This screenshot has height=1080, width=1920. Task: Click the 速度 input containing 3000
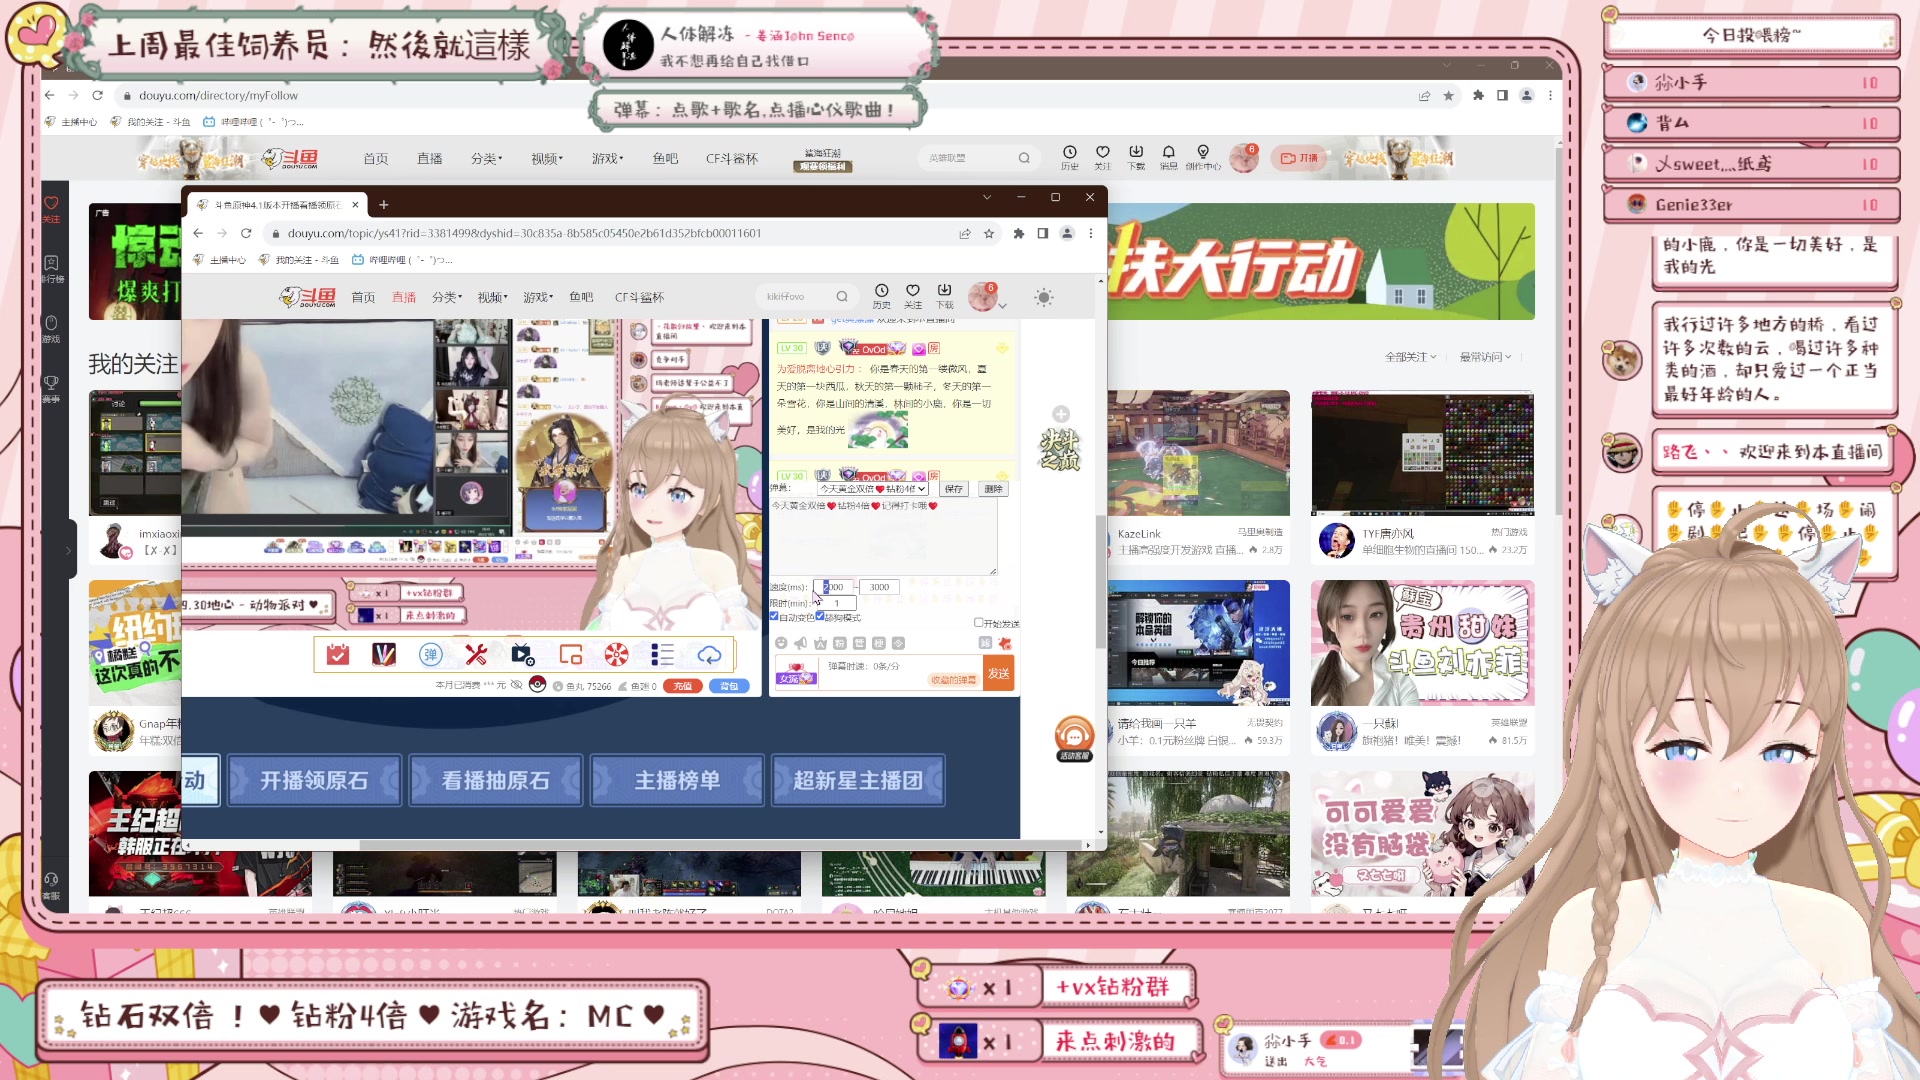879,587
